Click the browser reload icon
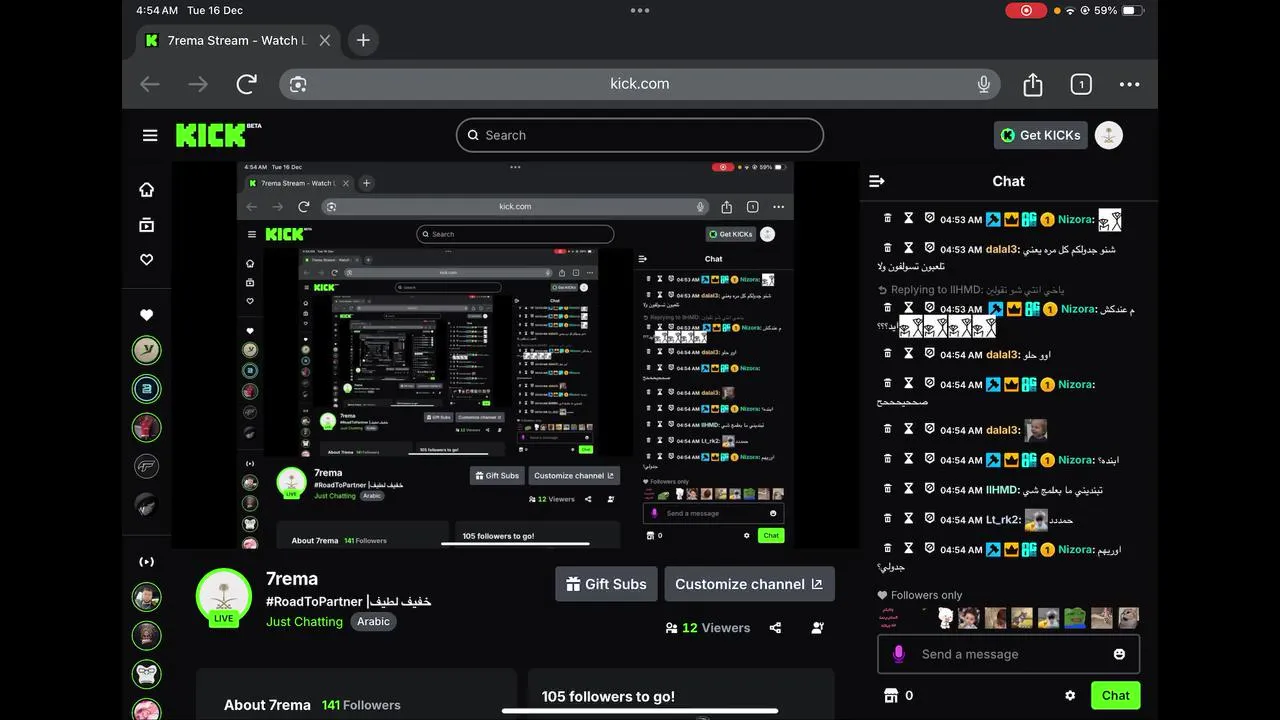Image resolution: width=1280 pixels, height=720 pixels. click(247, 84)
